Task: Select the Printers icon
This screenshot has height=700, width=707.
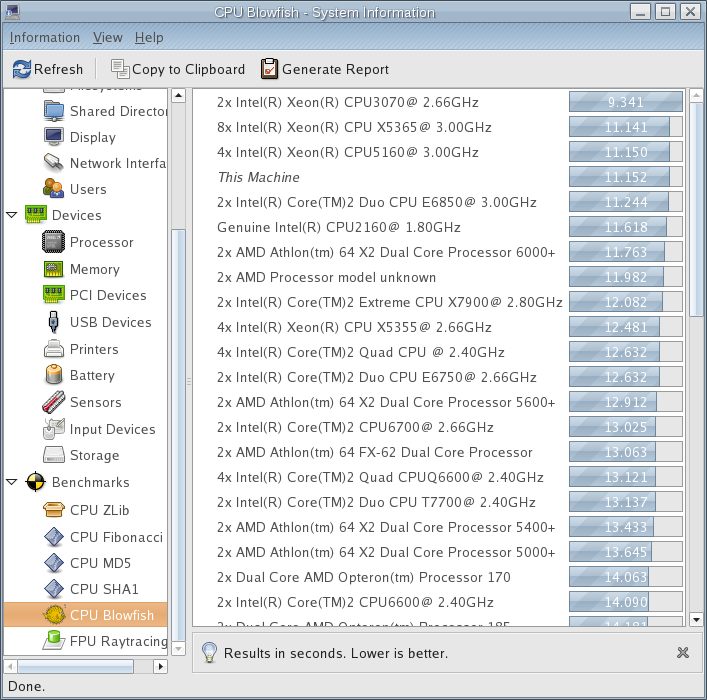Action: (54, 349)
